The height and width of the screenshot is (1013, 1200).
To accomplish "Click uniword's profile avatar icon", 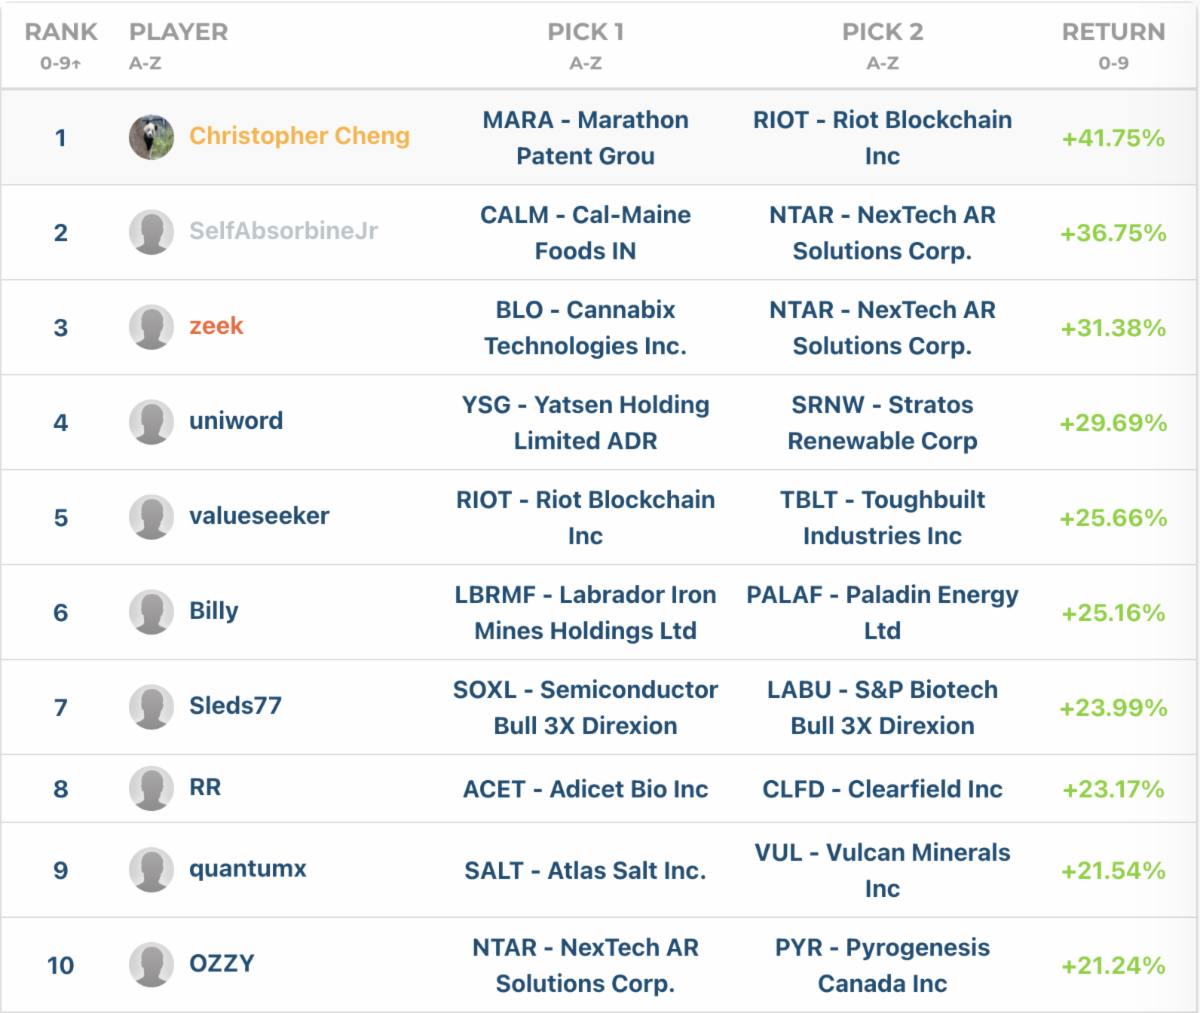I will [x=151, y=422].
